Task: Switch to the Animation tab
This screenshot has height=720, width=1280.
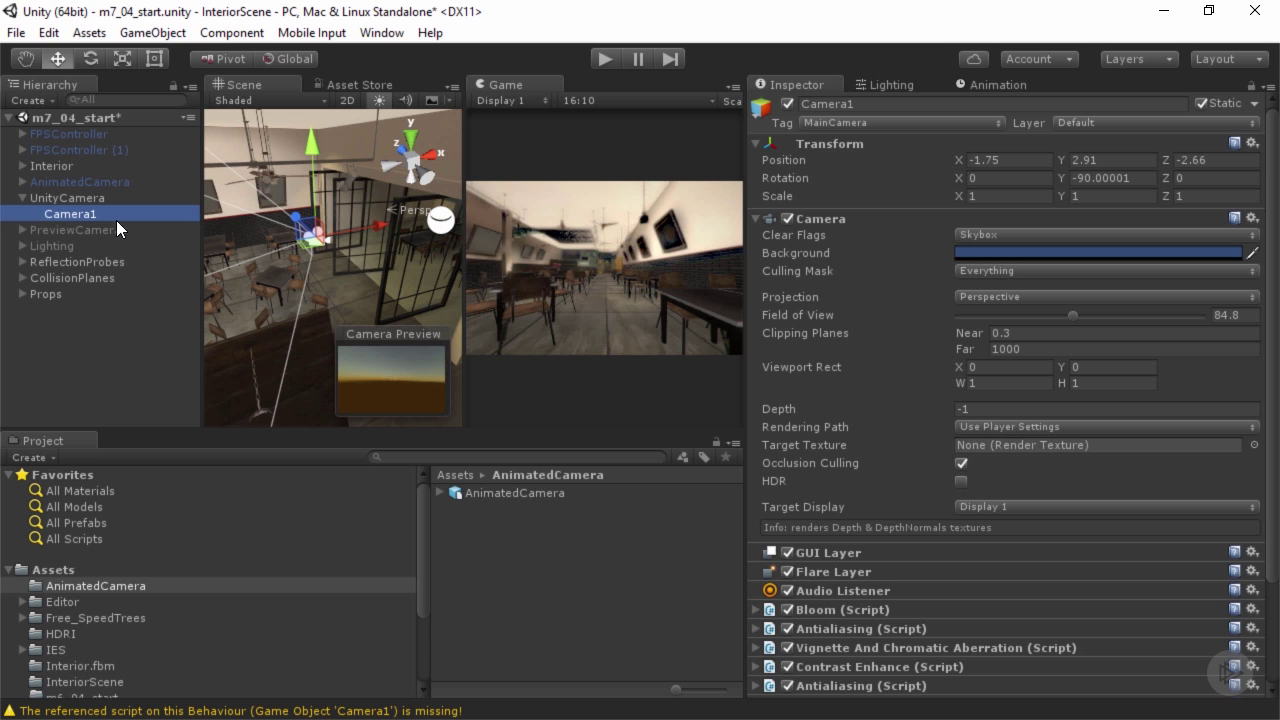Action: [992, 85]
